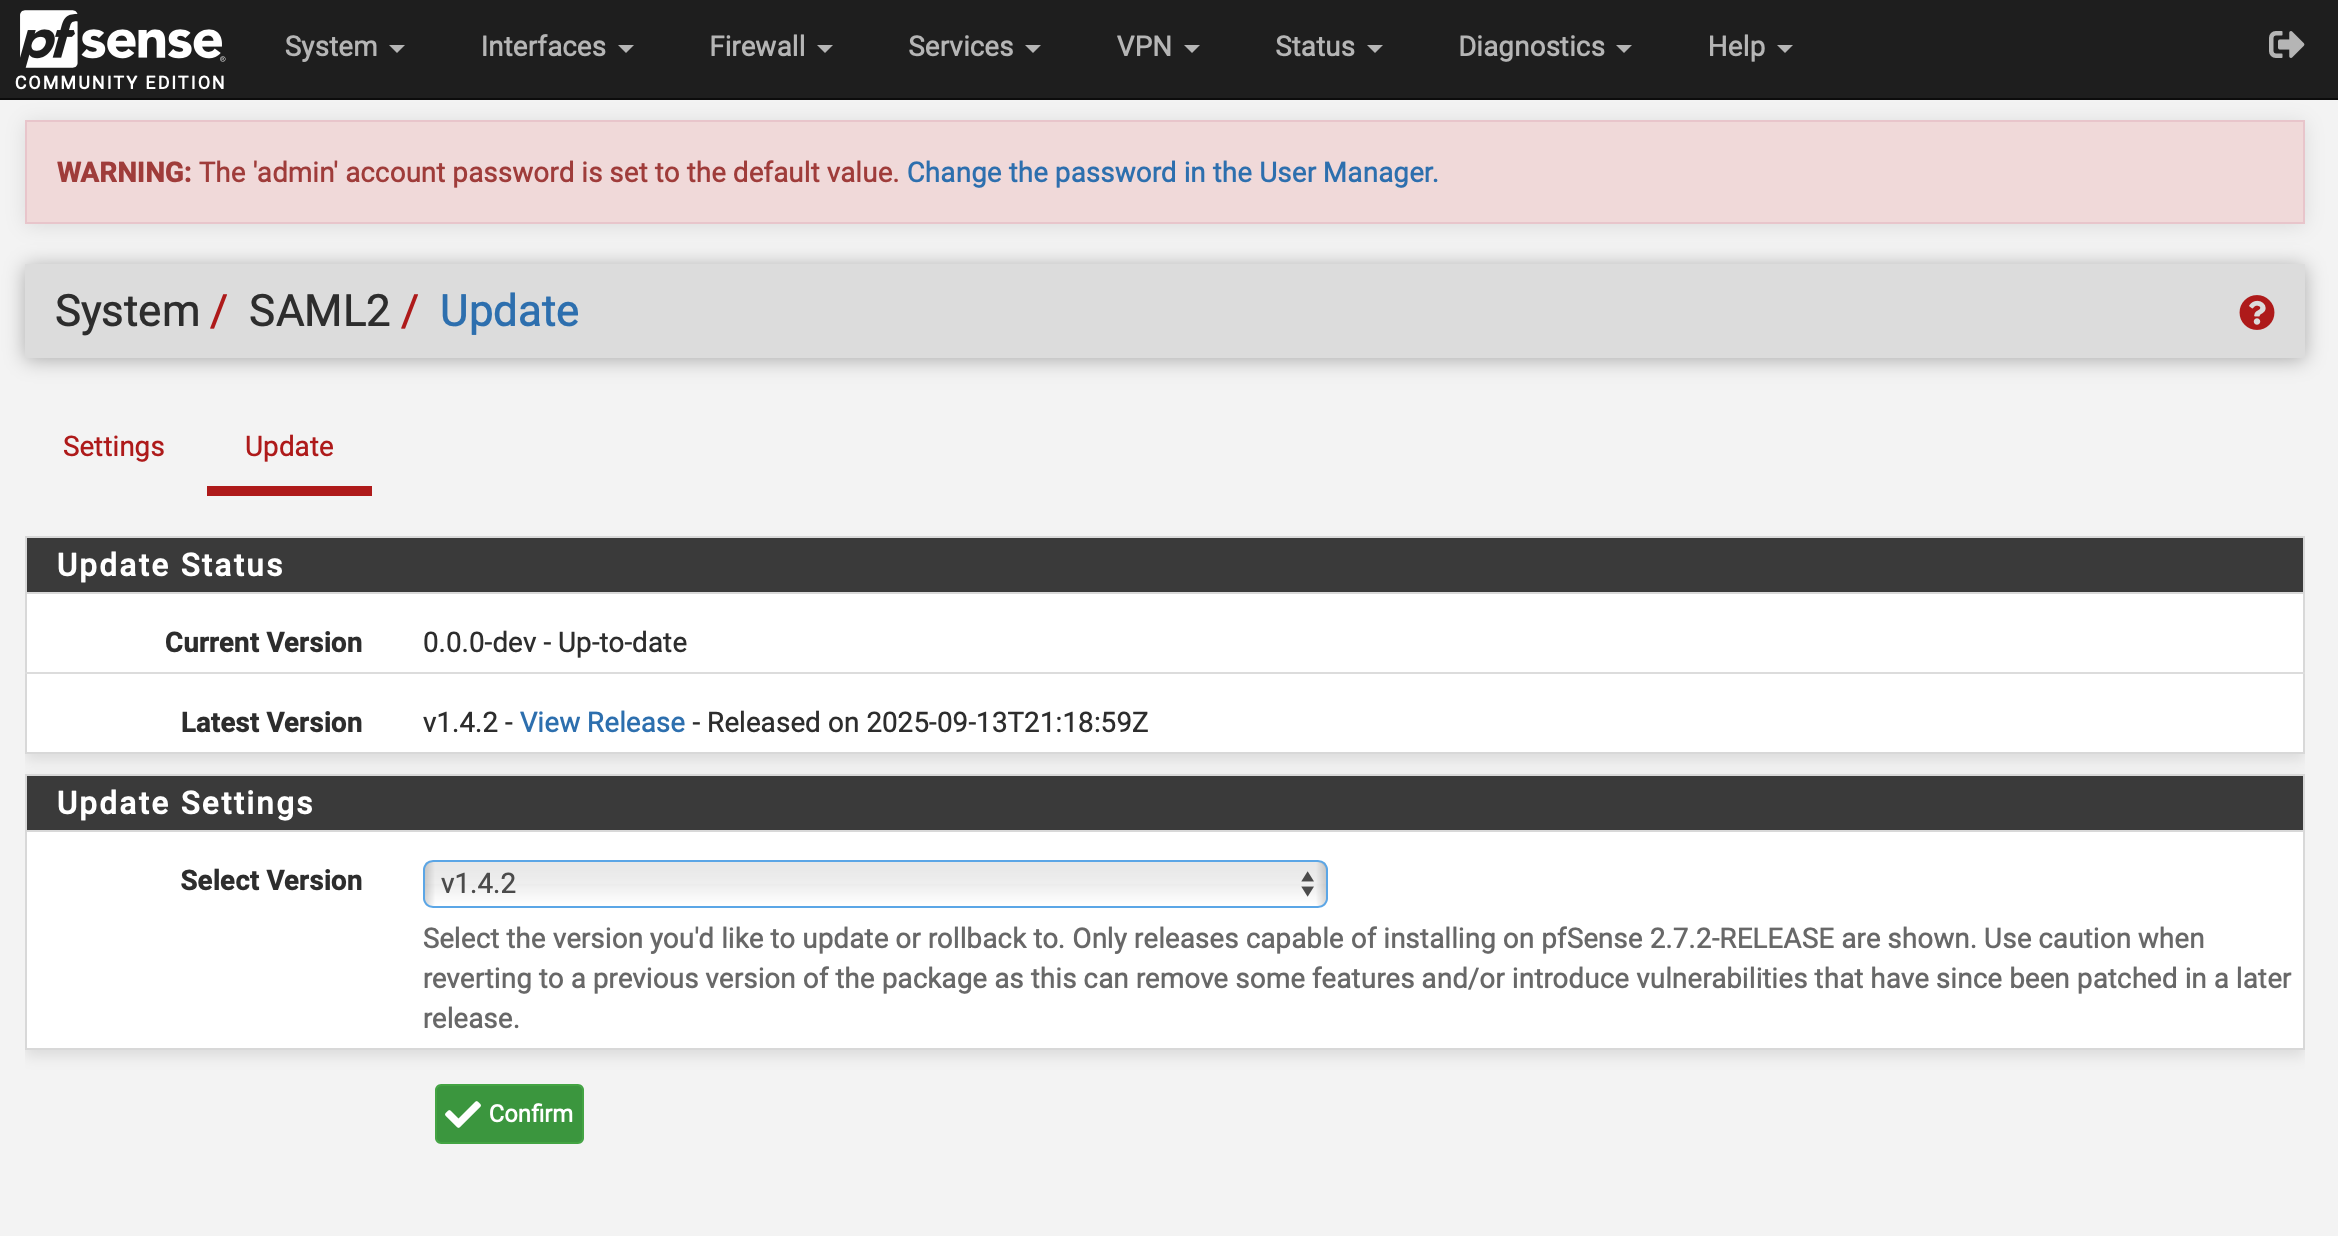Click the Update breadcrumb link

[509, 310]
